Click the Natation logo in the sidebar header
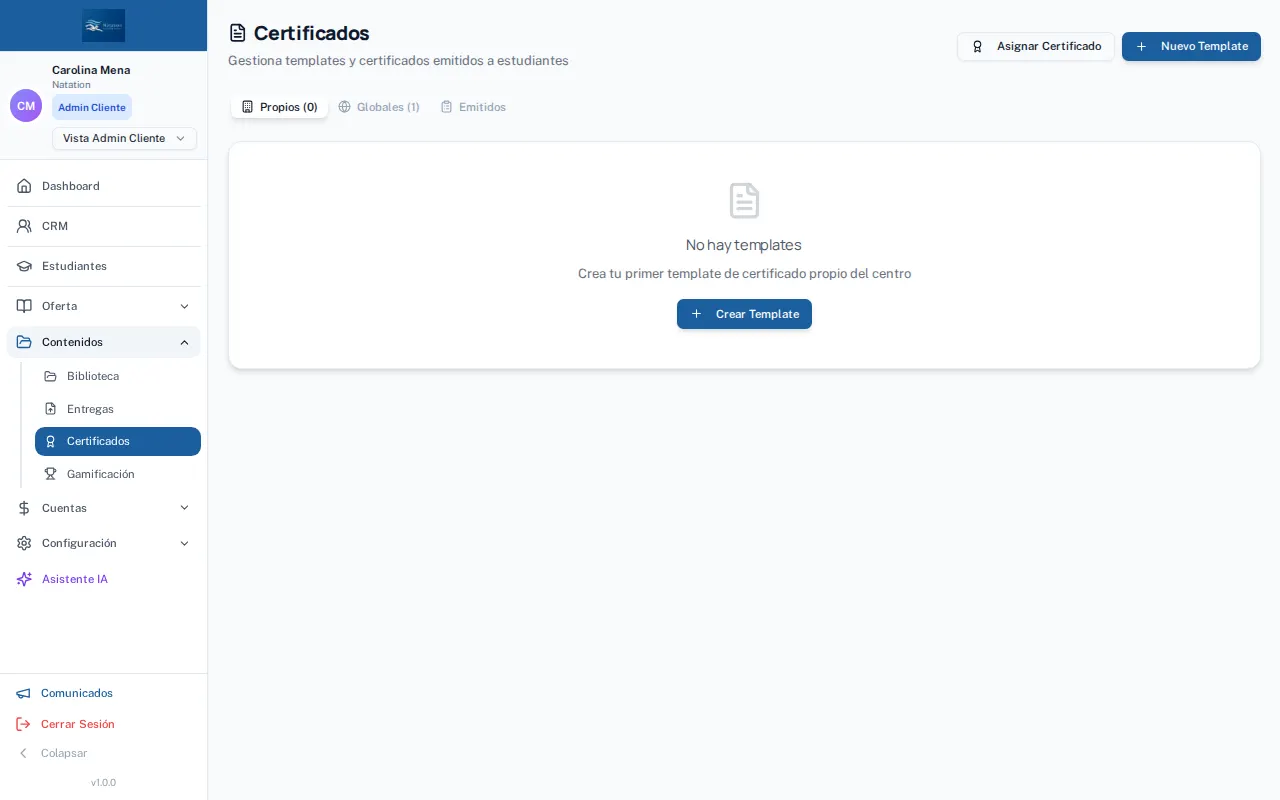This screenshot has width=1280, height=800. (104, 25)
